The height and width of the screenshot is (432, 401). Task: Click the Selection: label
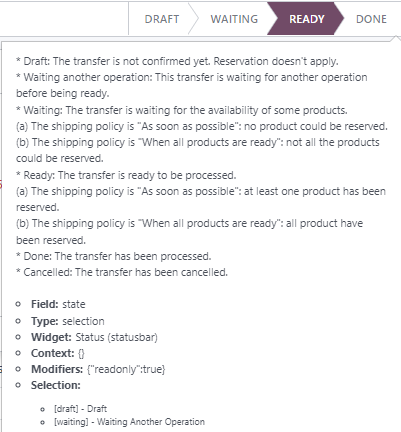coord(56,385)
